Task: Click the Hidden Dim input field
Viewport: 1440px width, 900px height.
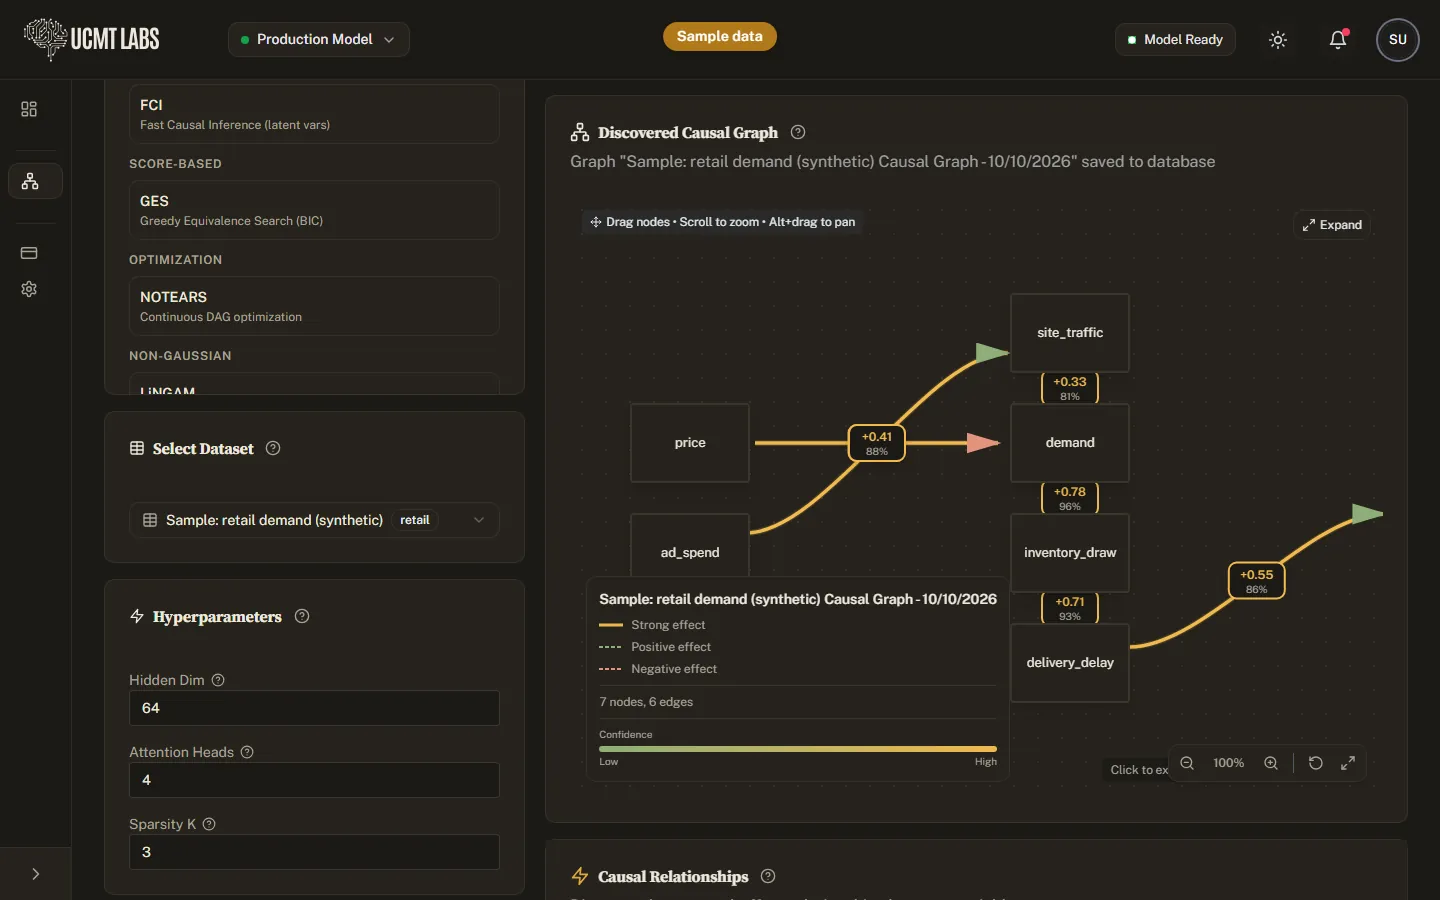Action: coord(314,708)
